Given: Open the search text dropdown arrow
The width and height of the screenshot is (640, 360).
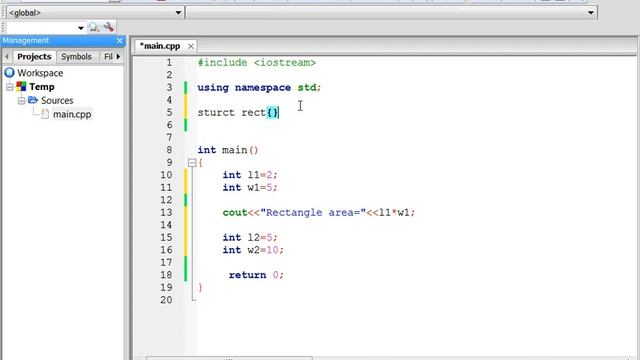Looking at the screenshot, I should click(x=80, y=28).
